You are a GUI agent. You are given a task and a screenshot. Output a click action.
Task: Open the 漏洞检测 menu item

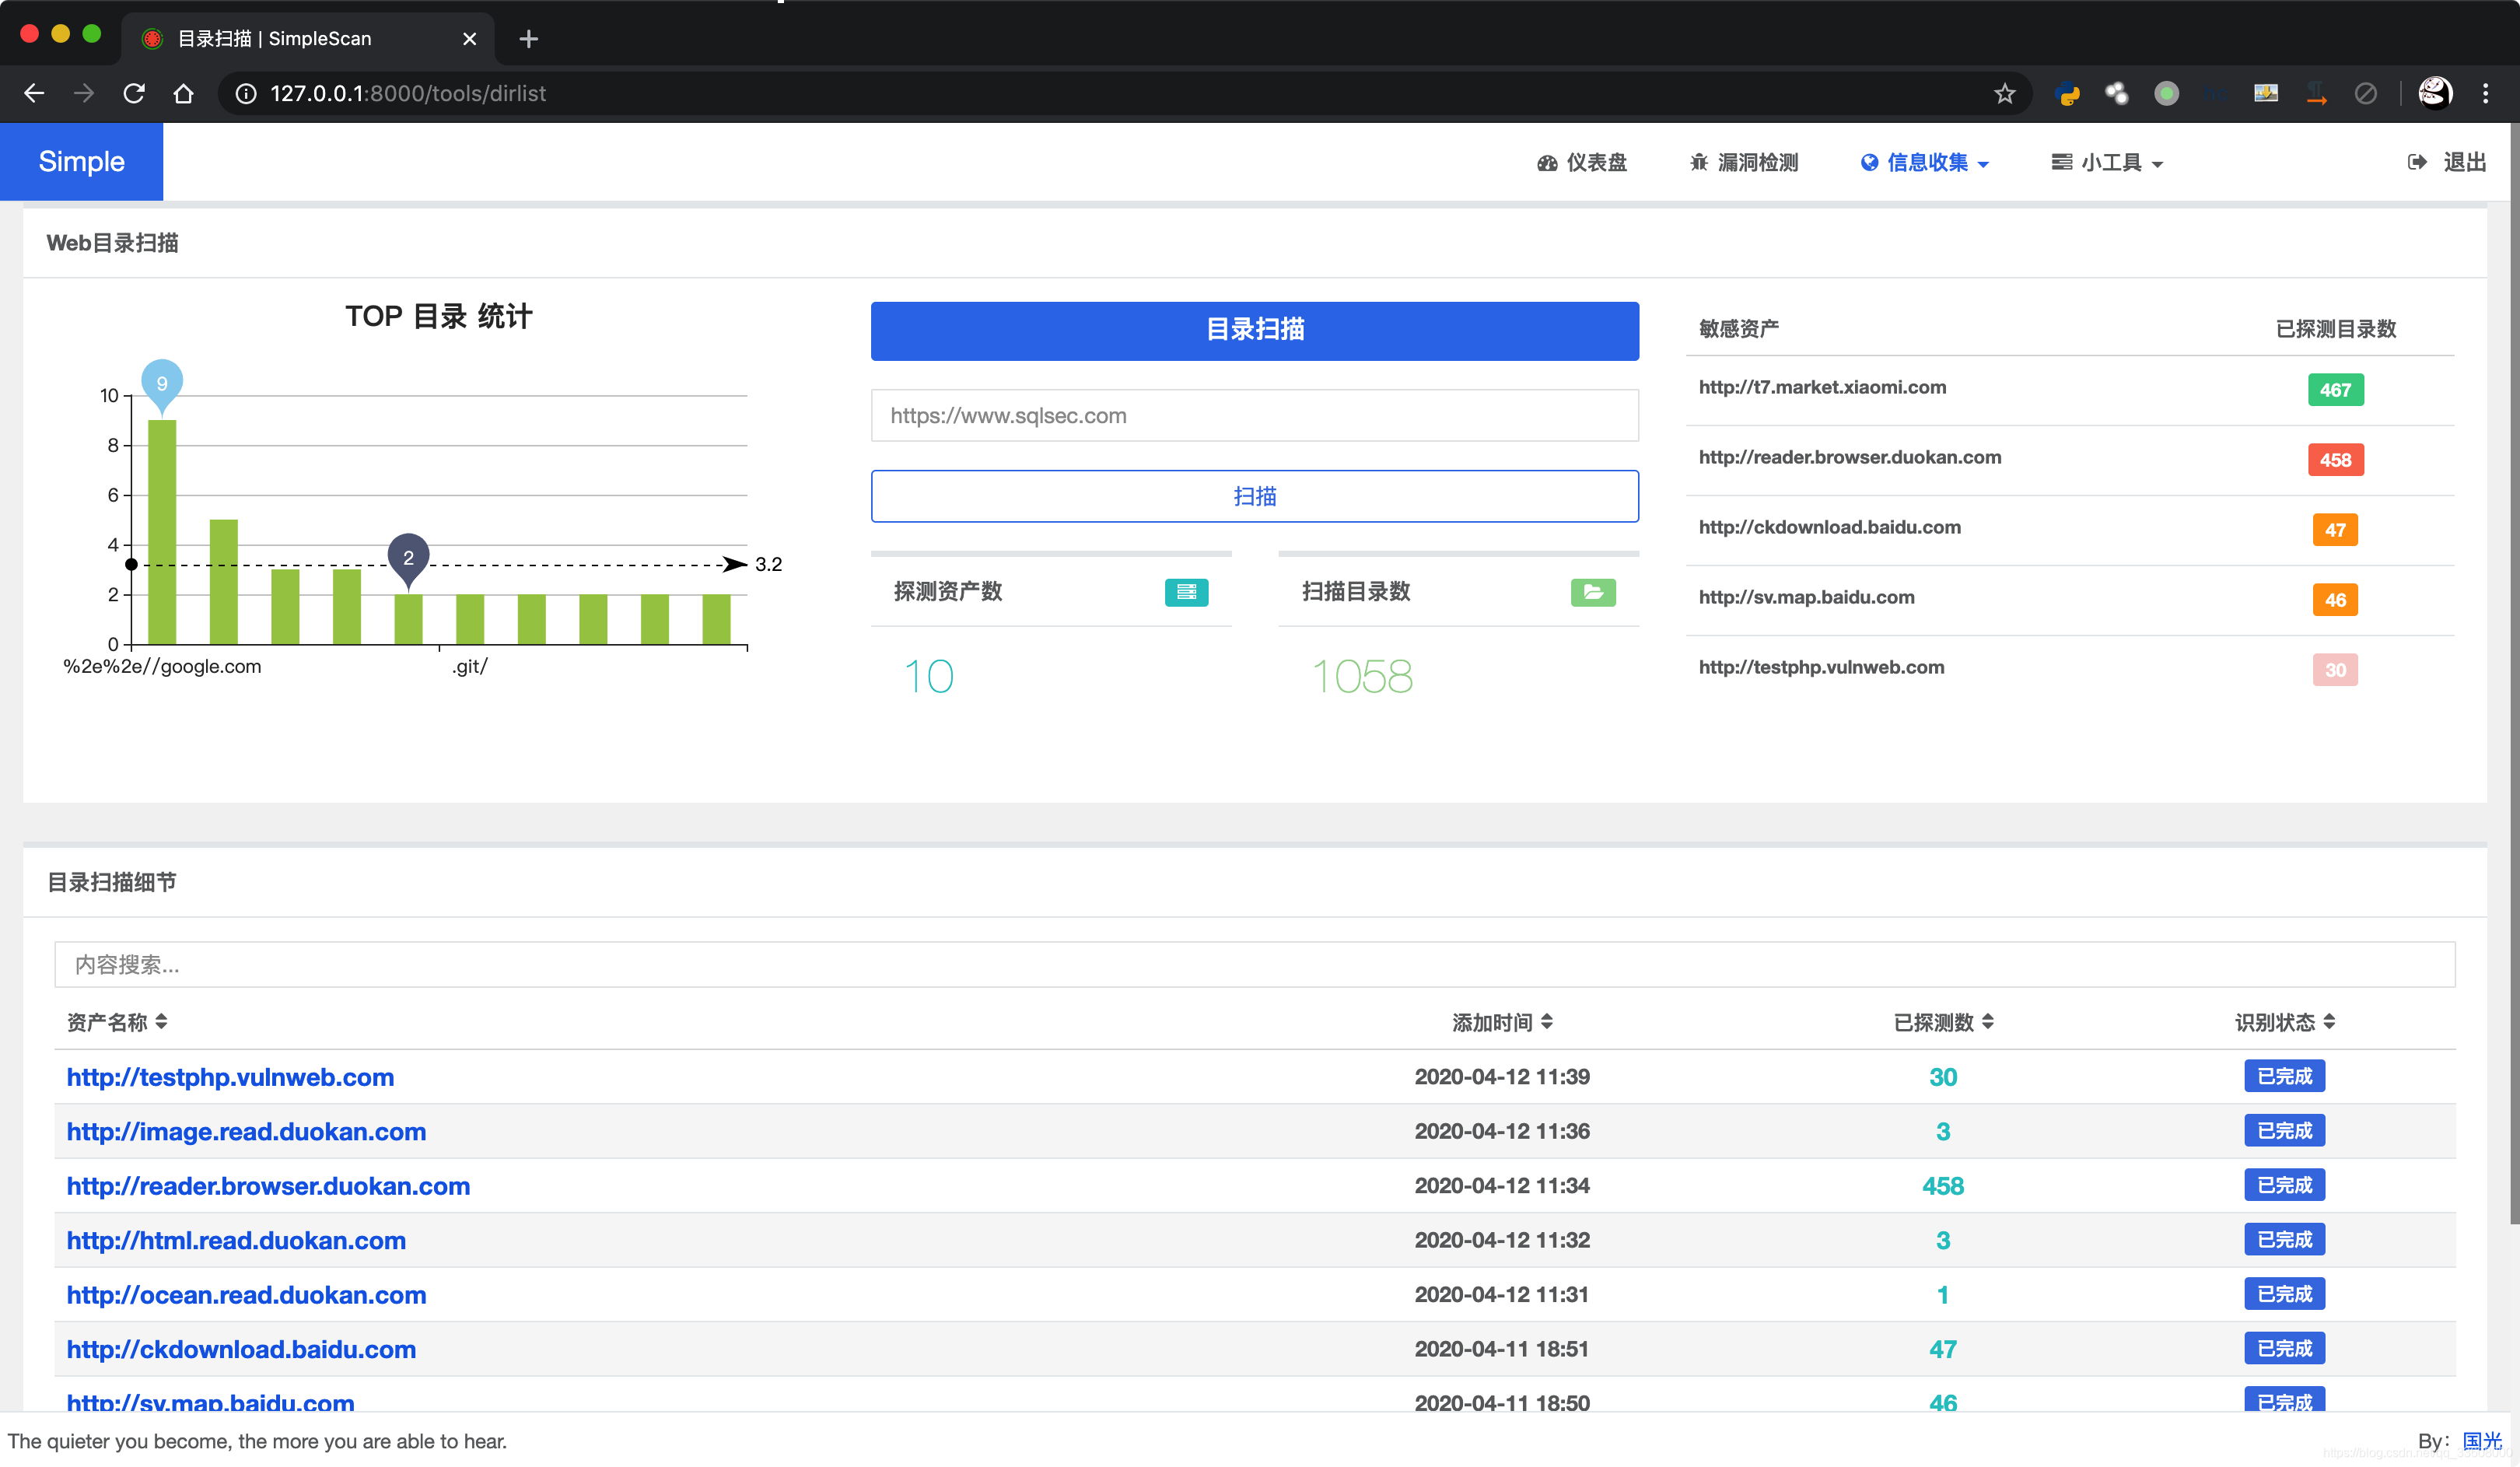pos(1744,162)
